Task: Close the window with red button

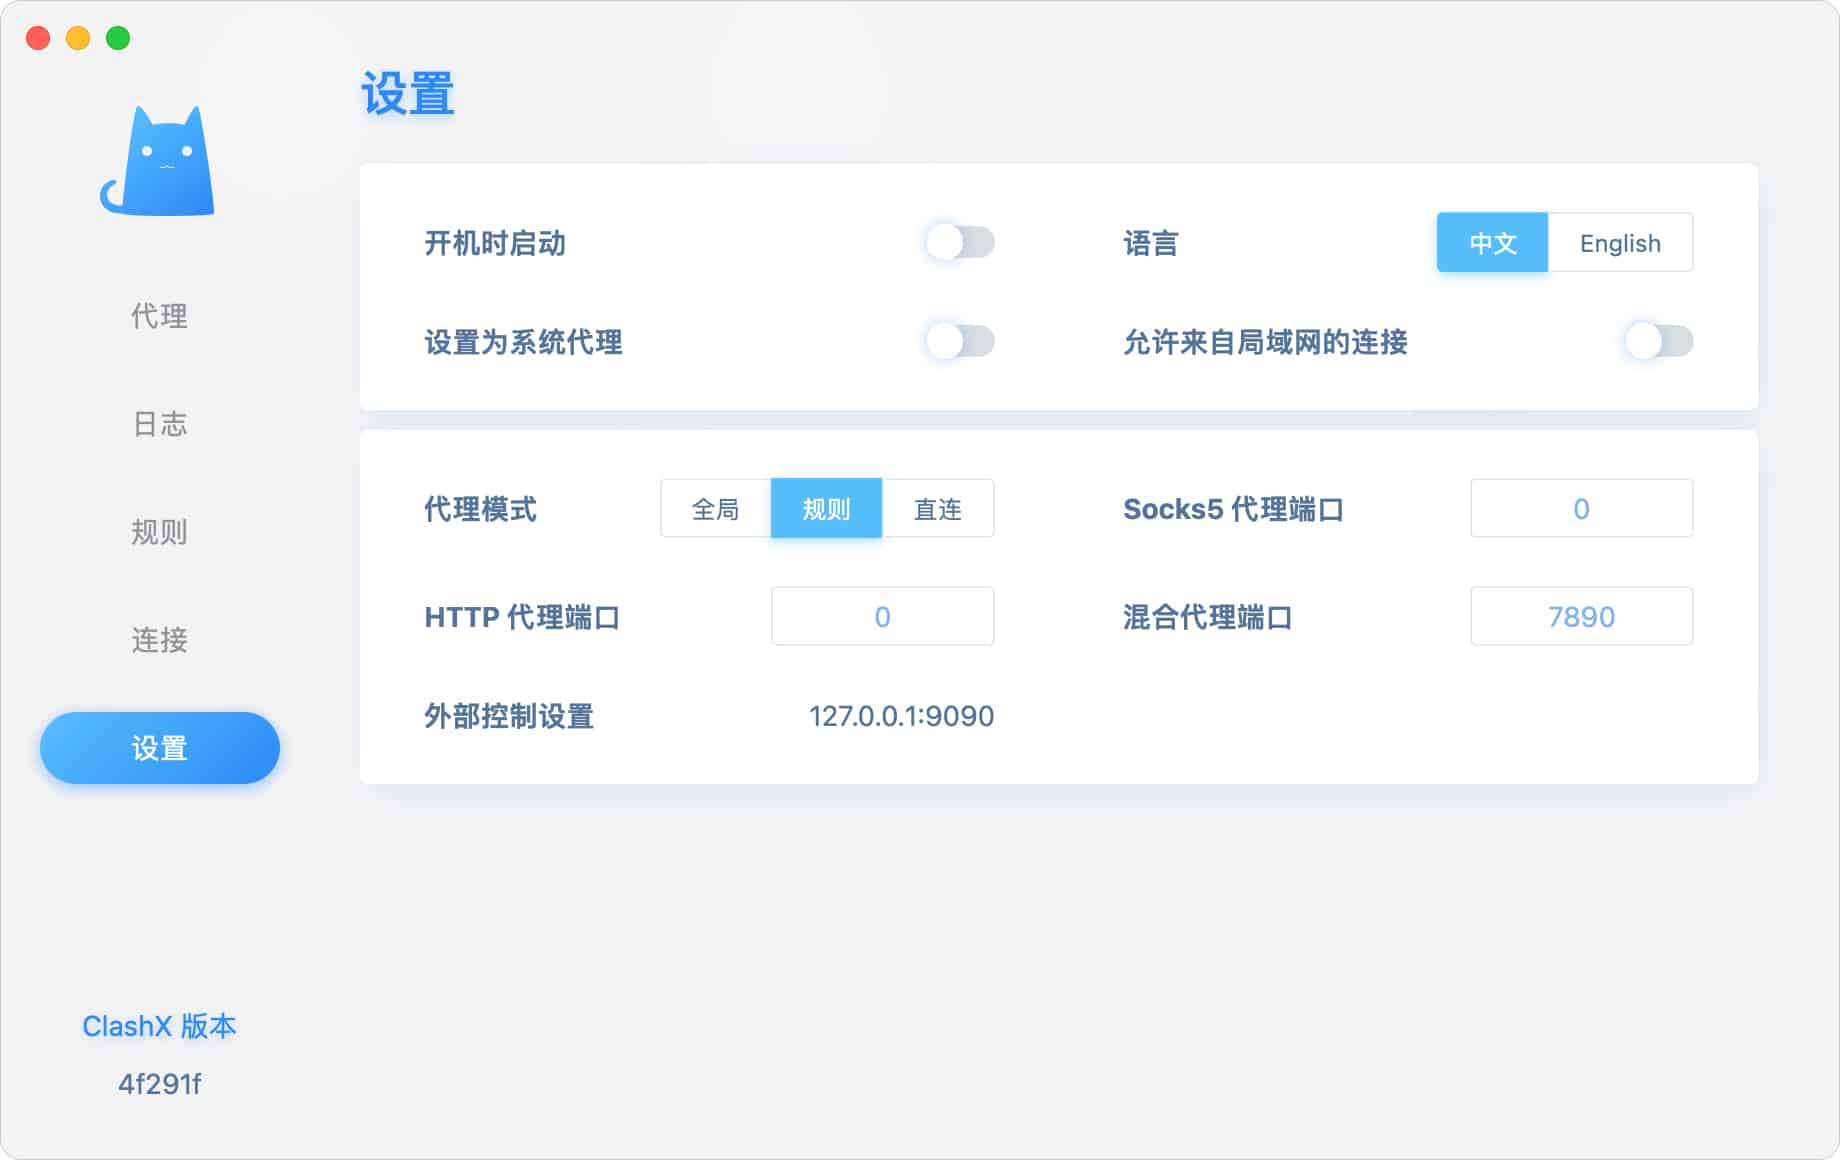Action: (x=38, y=38)
